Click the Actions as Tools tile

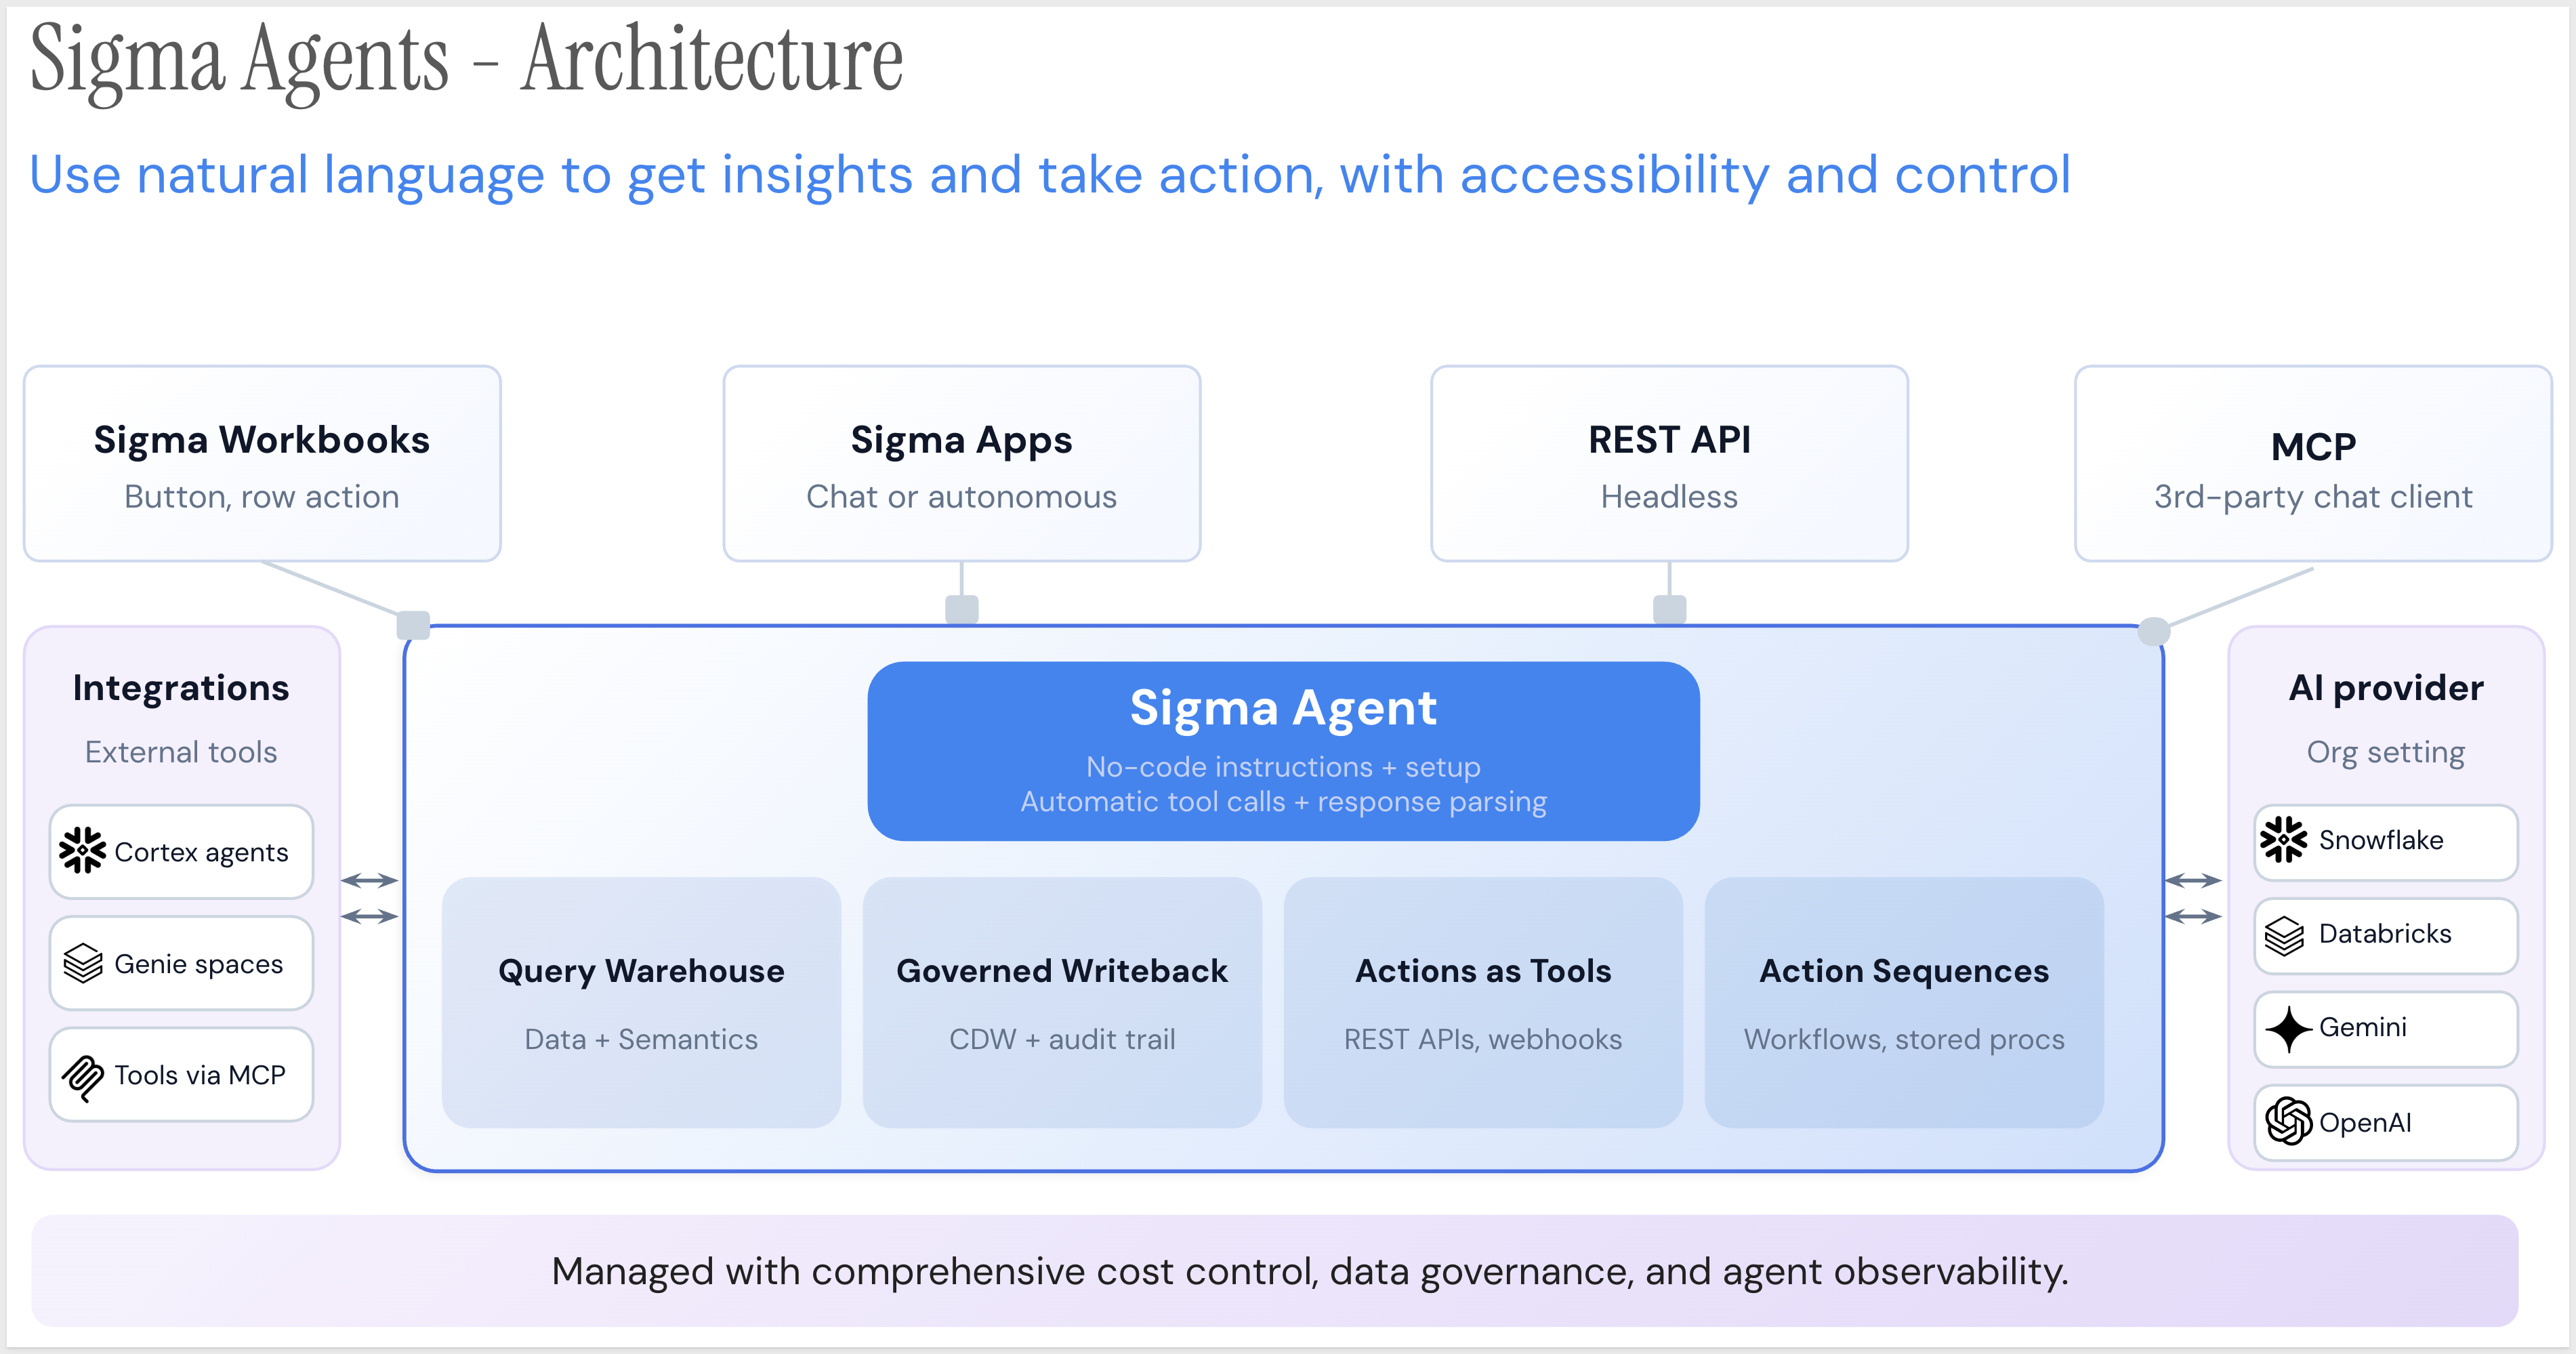(x=1483, y=1003)
